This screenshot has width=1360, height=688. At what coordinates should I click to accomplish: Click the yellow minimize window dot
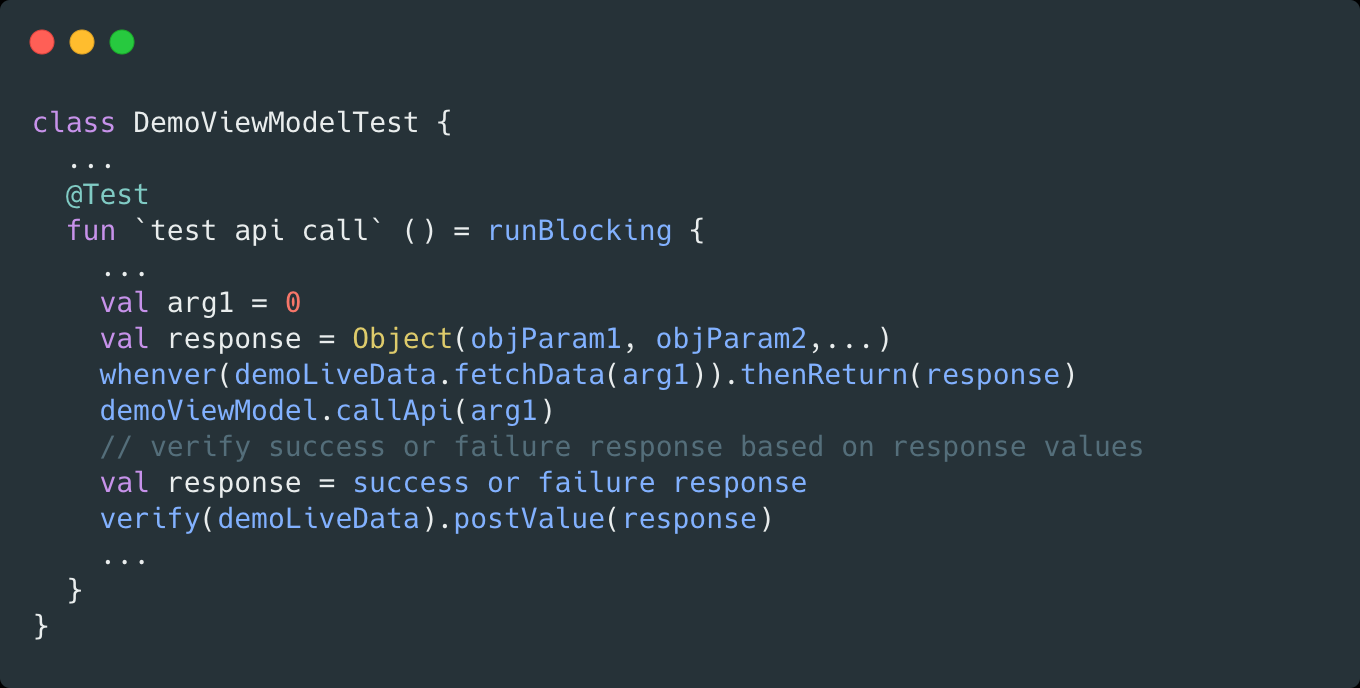(x=82, y=42)
